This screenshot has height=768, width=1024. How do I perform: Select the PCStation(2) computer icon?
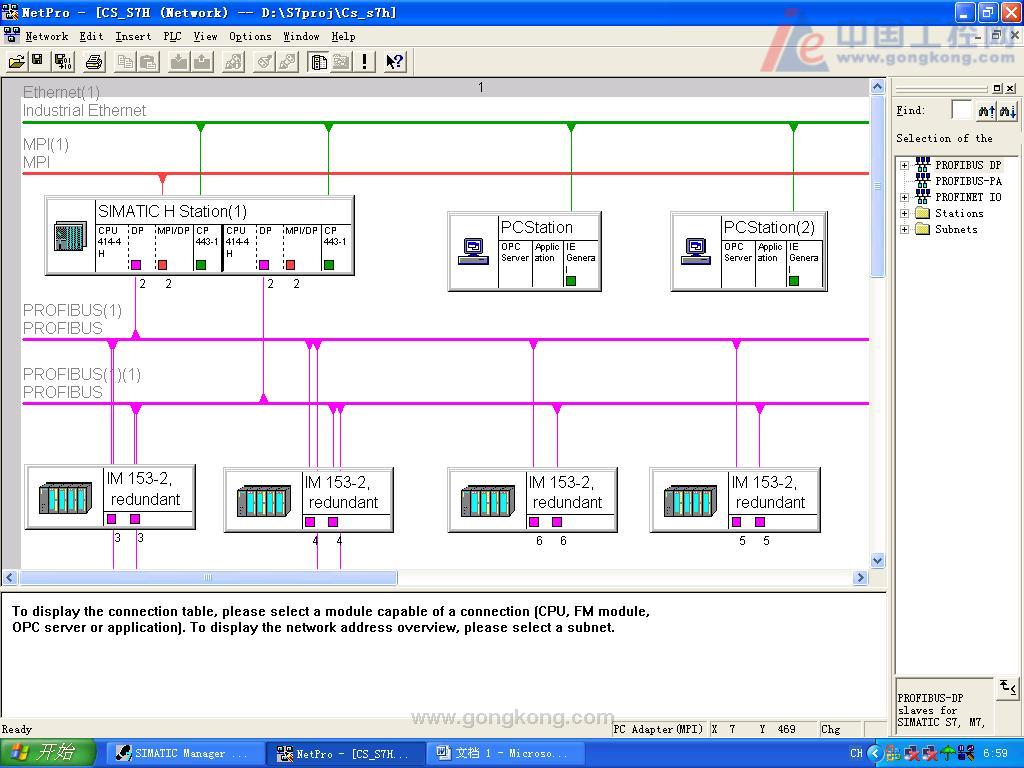pos(696,251)
